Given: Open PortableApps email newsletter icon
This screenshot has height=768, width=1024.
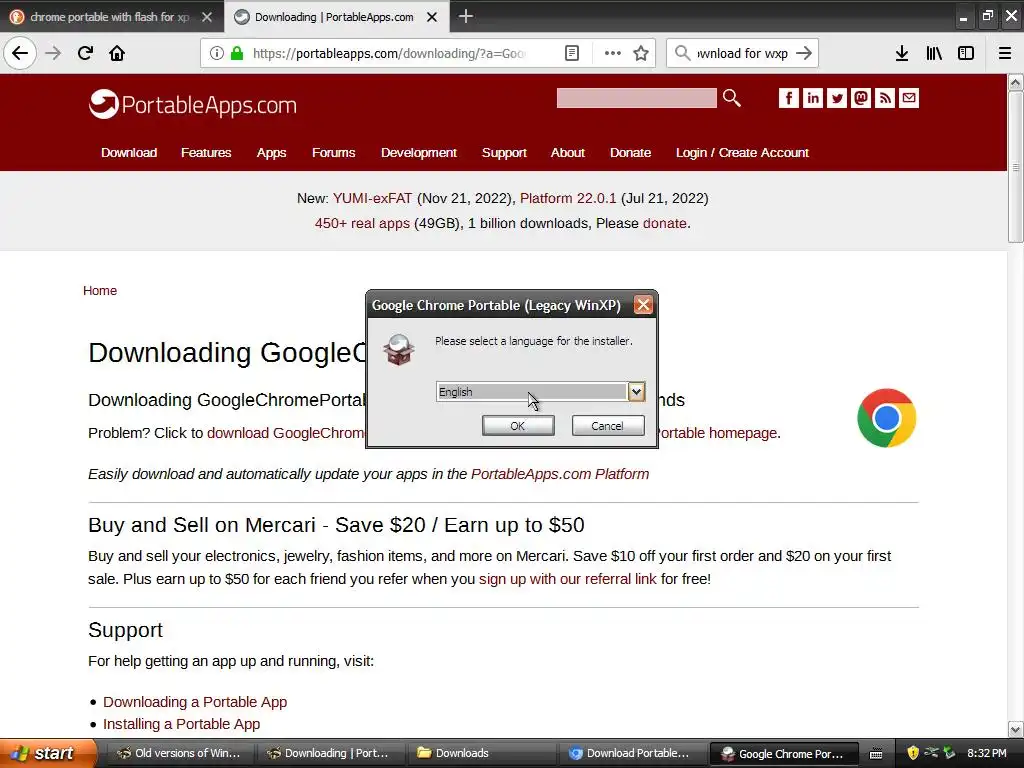Looking at the screenshot, I should pyautogui.click(x=909, y=98).
